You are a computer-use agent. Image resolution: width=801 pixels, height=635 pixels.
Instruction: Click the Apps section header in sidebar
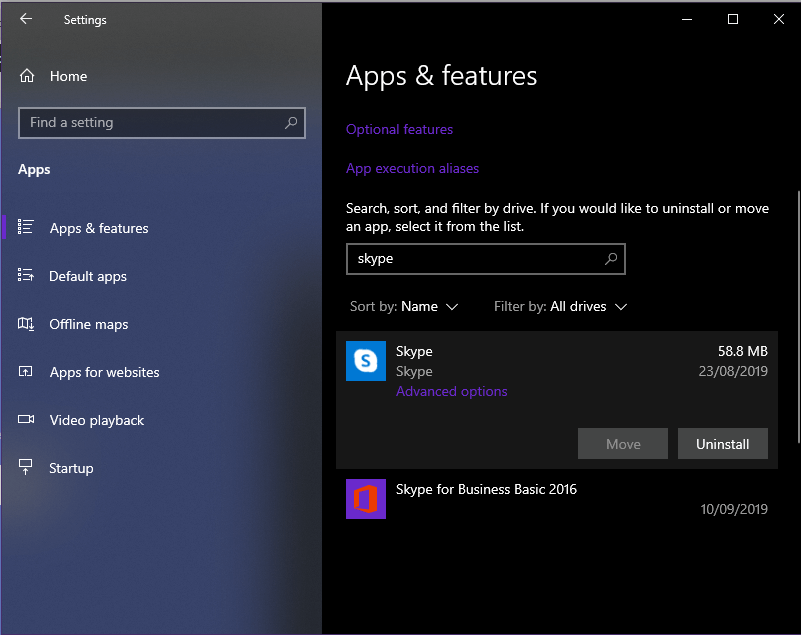click(x=34, y=170)
